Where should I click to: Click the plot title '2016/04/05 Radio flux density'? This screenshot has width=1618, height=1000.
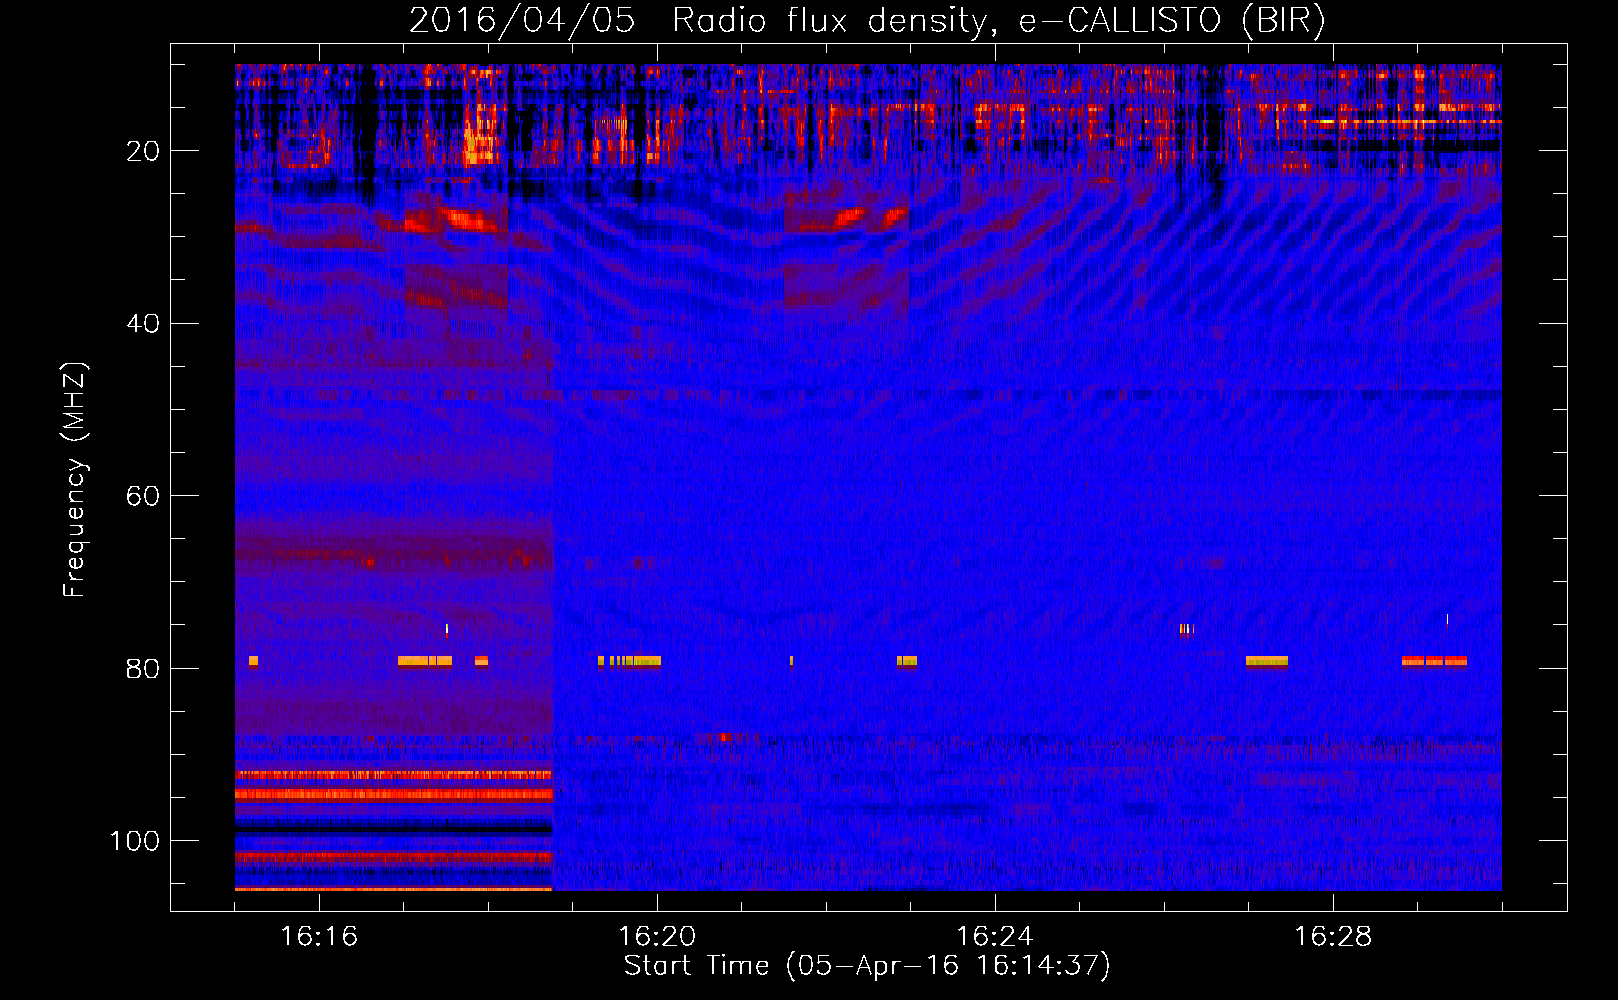867,21
